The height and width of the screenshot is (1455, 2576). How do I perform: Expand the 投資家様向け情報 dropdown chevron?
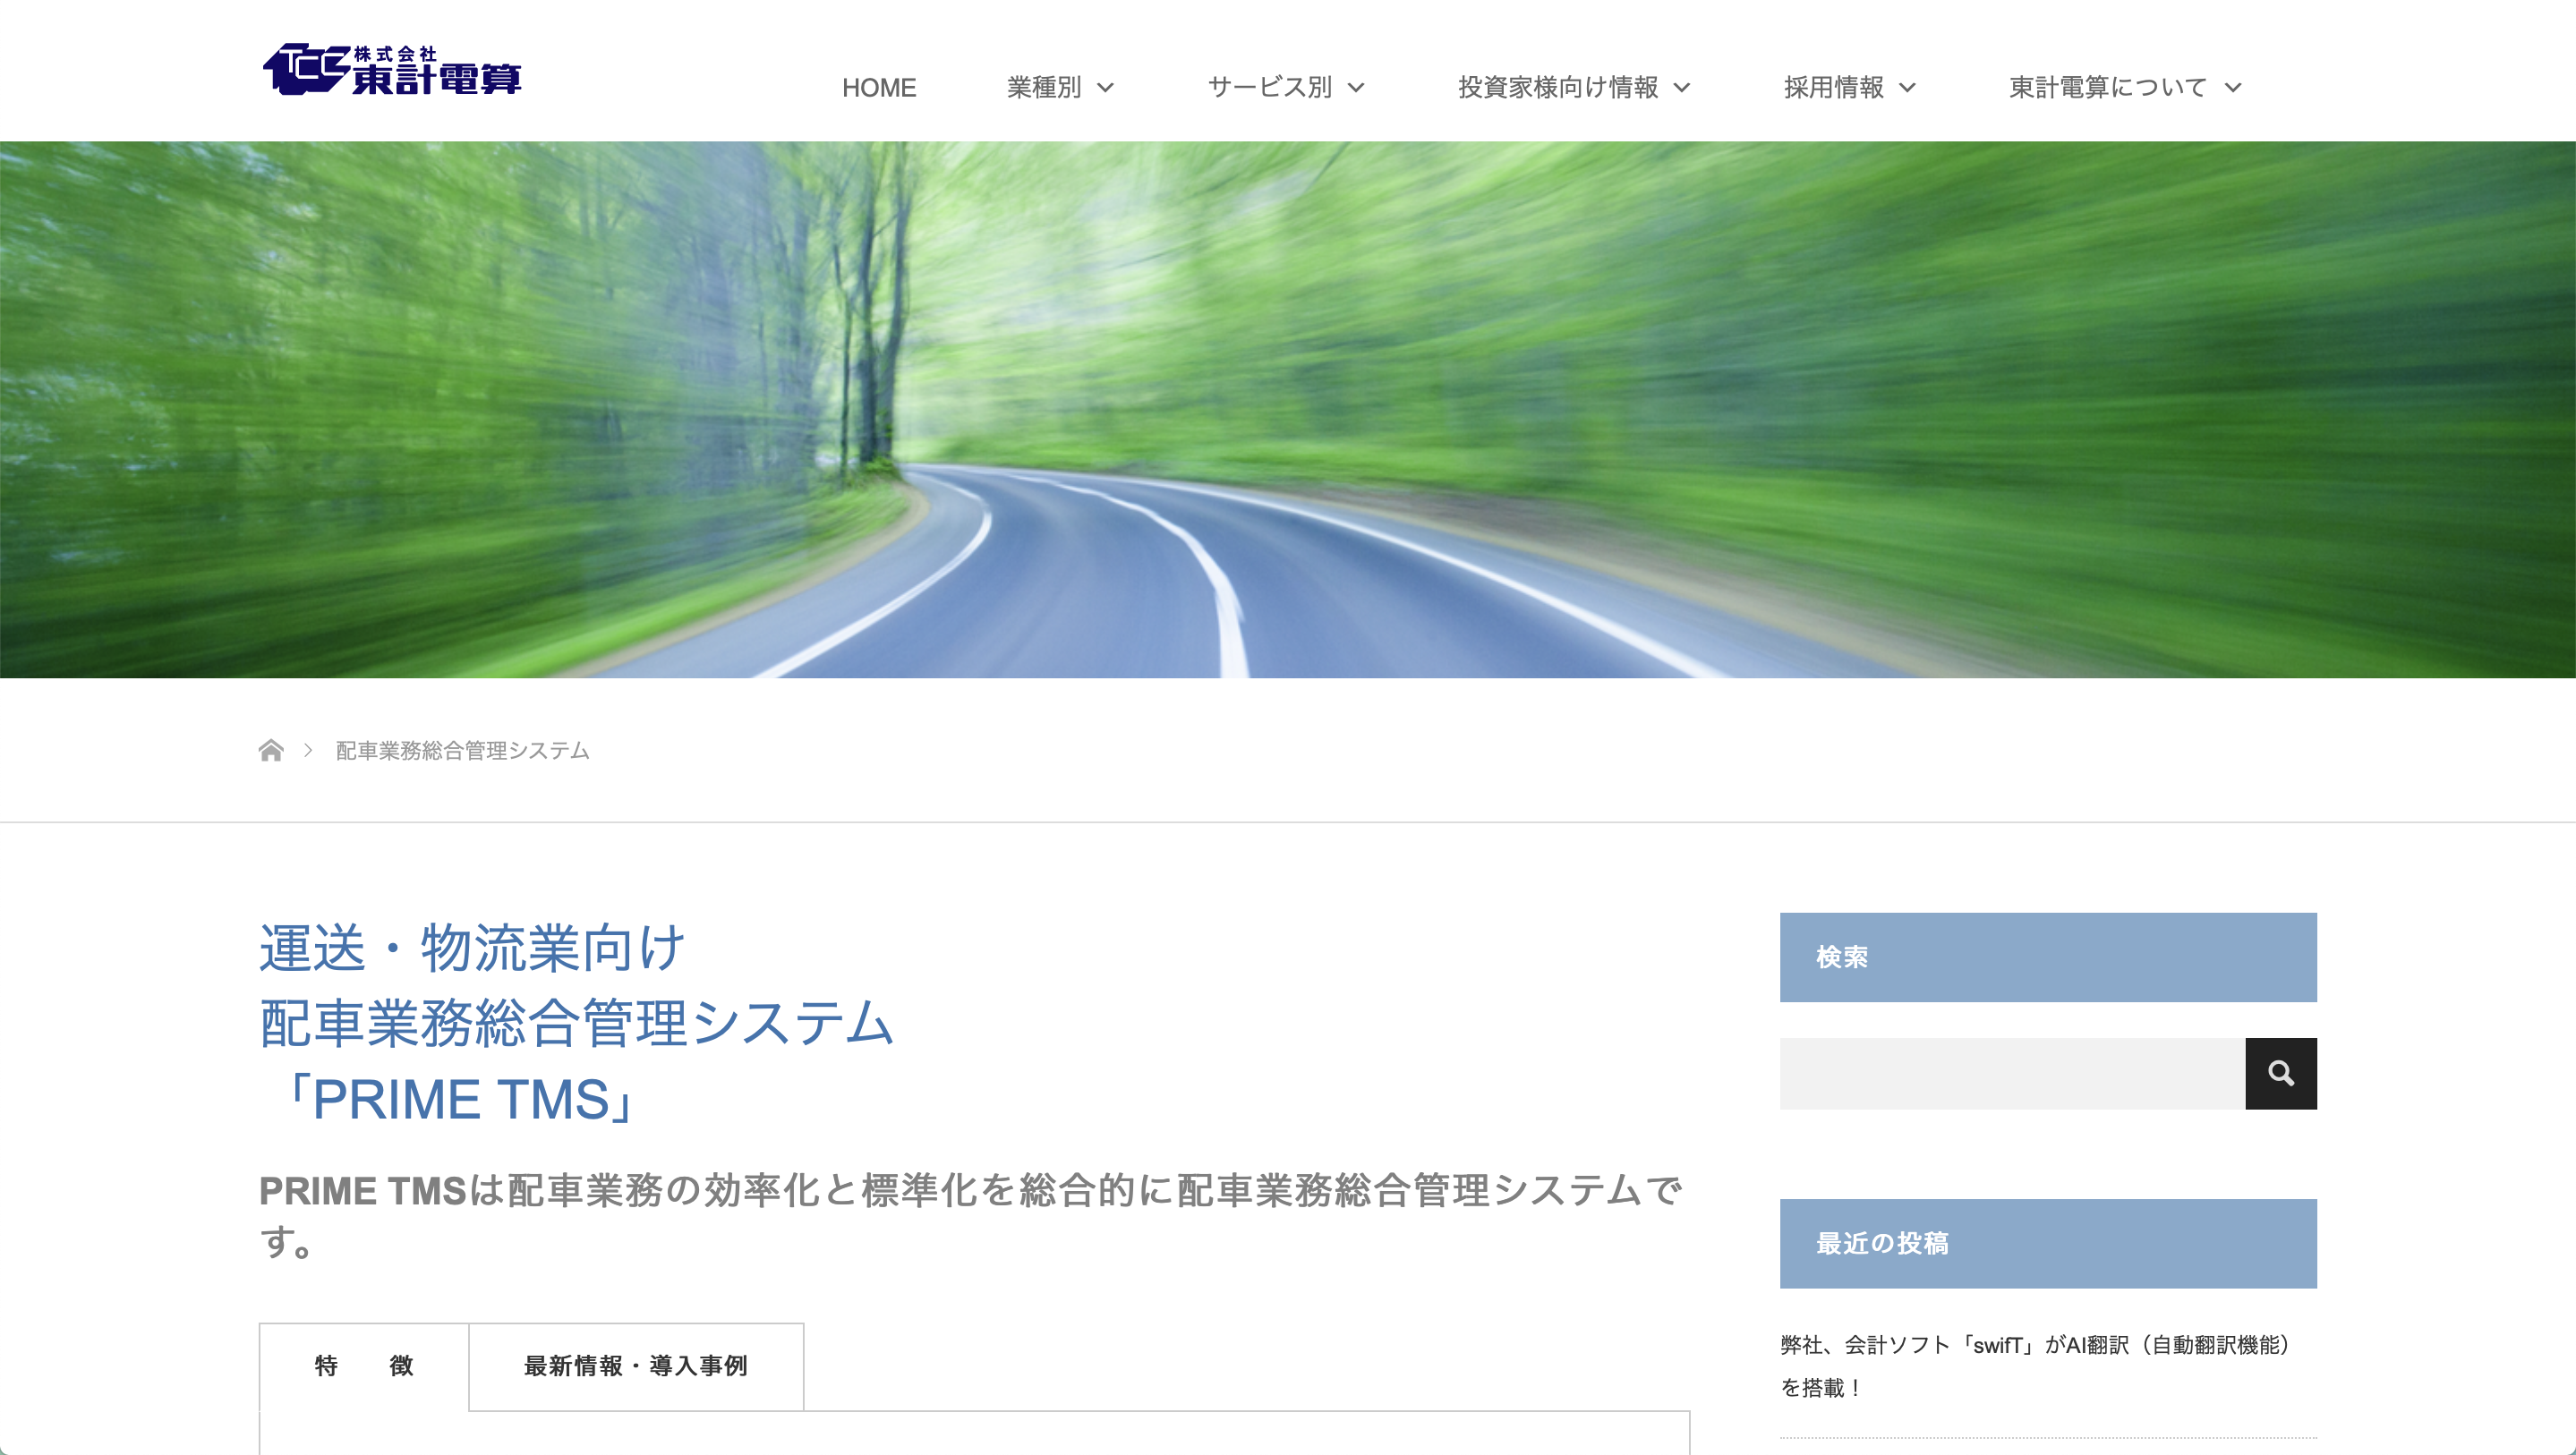(x=1682, y=88)
